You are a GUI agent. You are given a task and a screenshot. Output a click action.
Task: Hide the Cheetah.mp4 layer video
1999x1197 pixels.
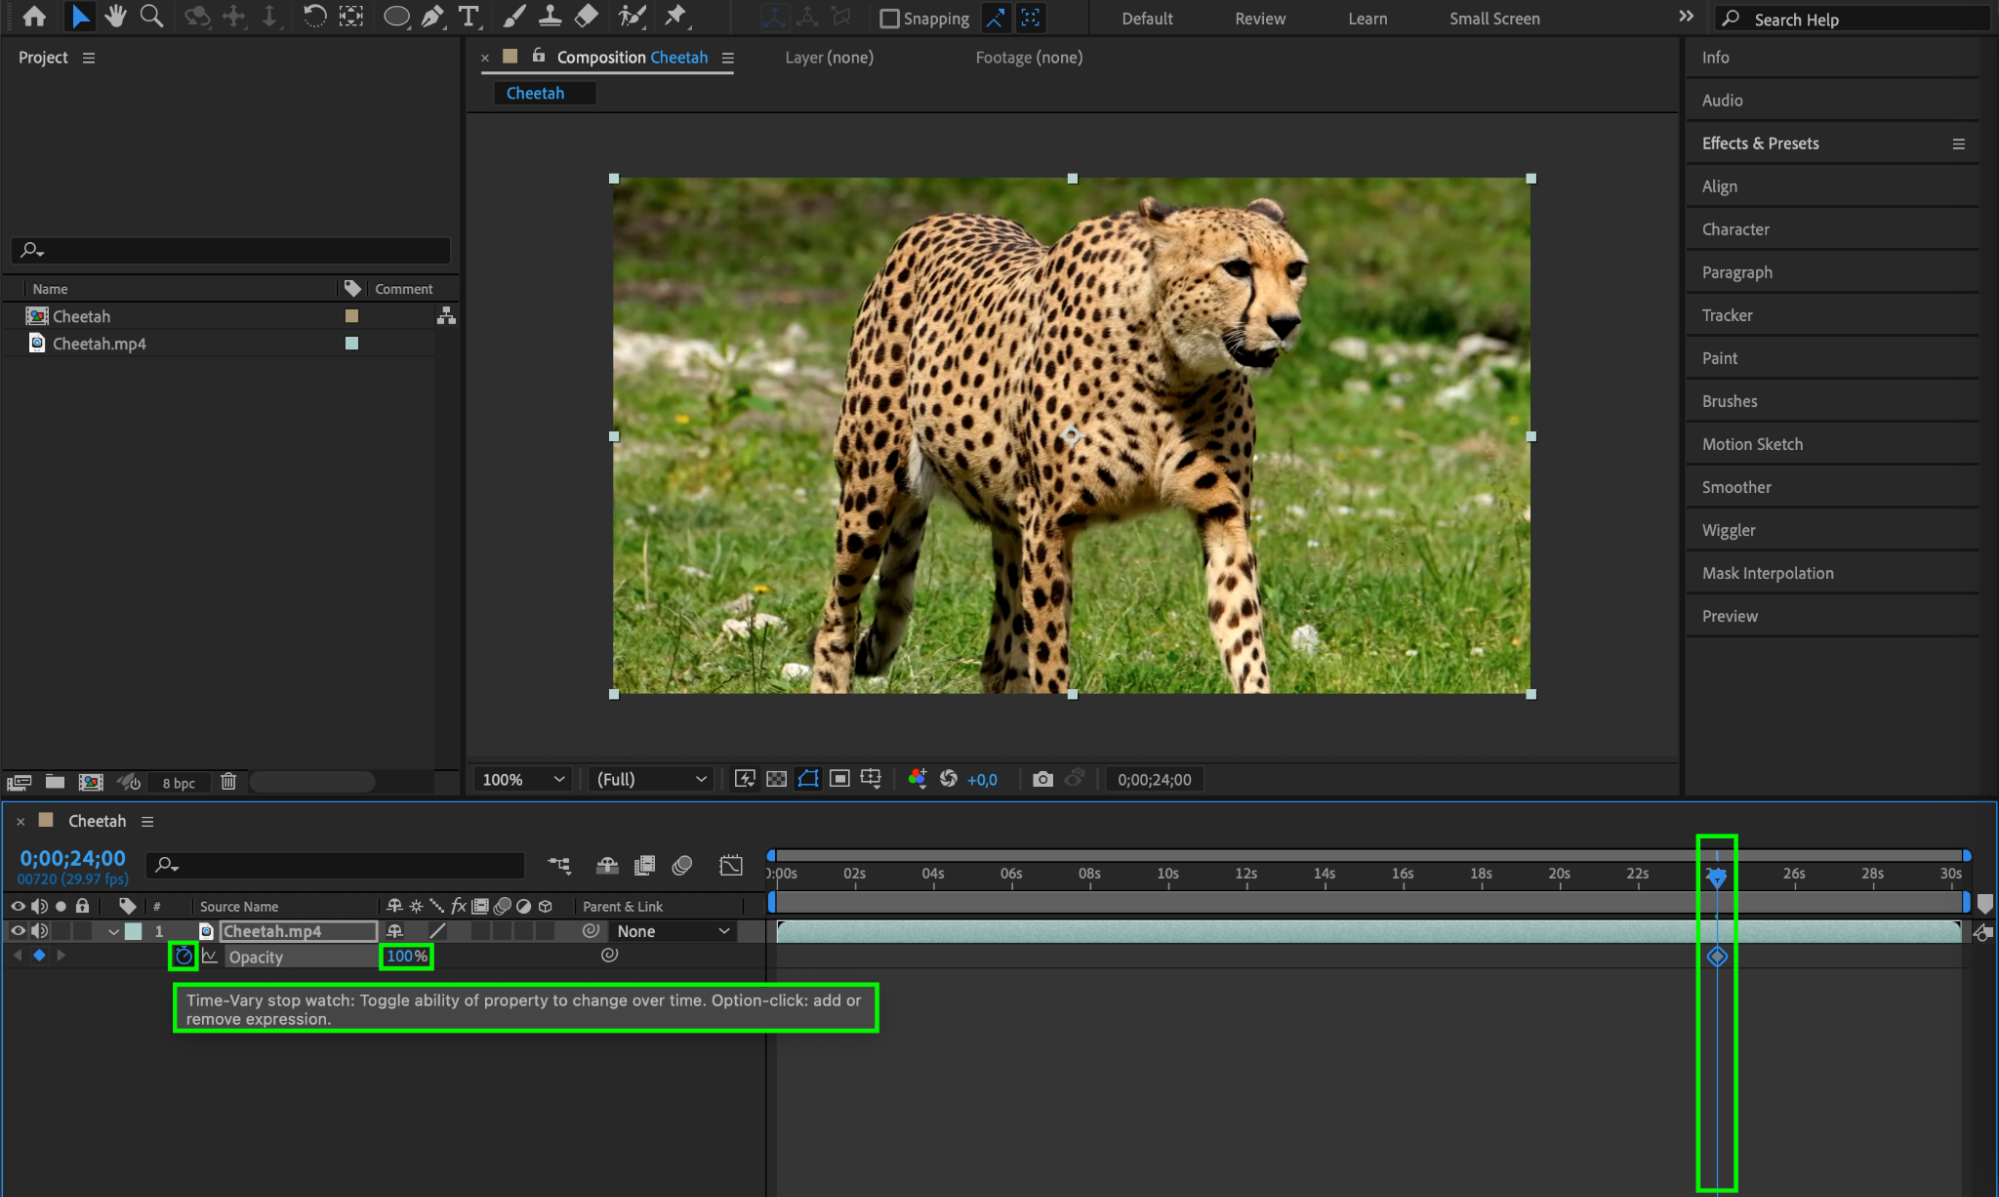[17, 931]
